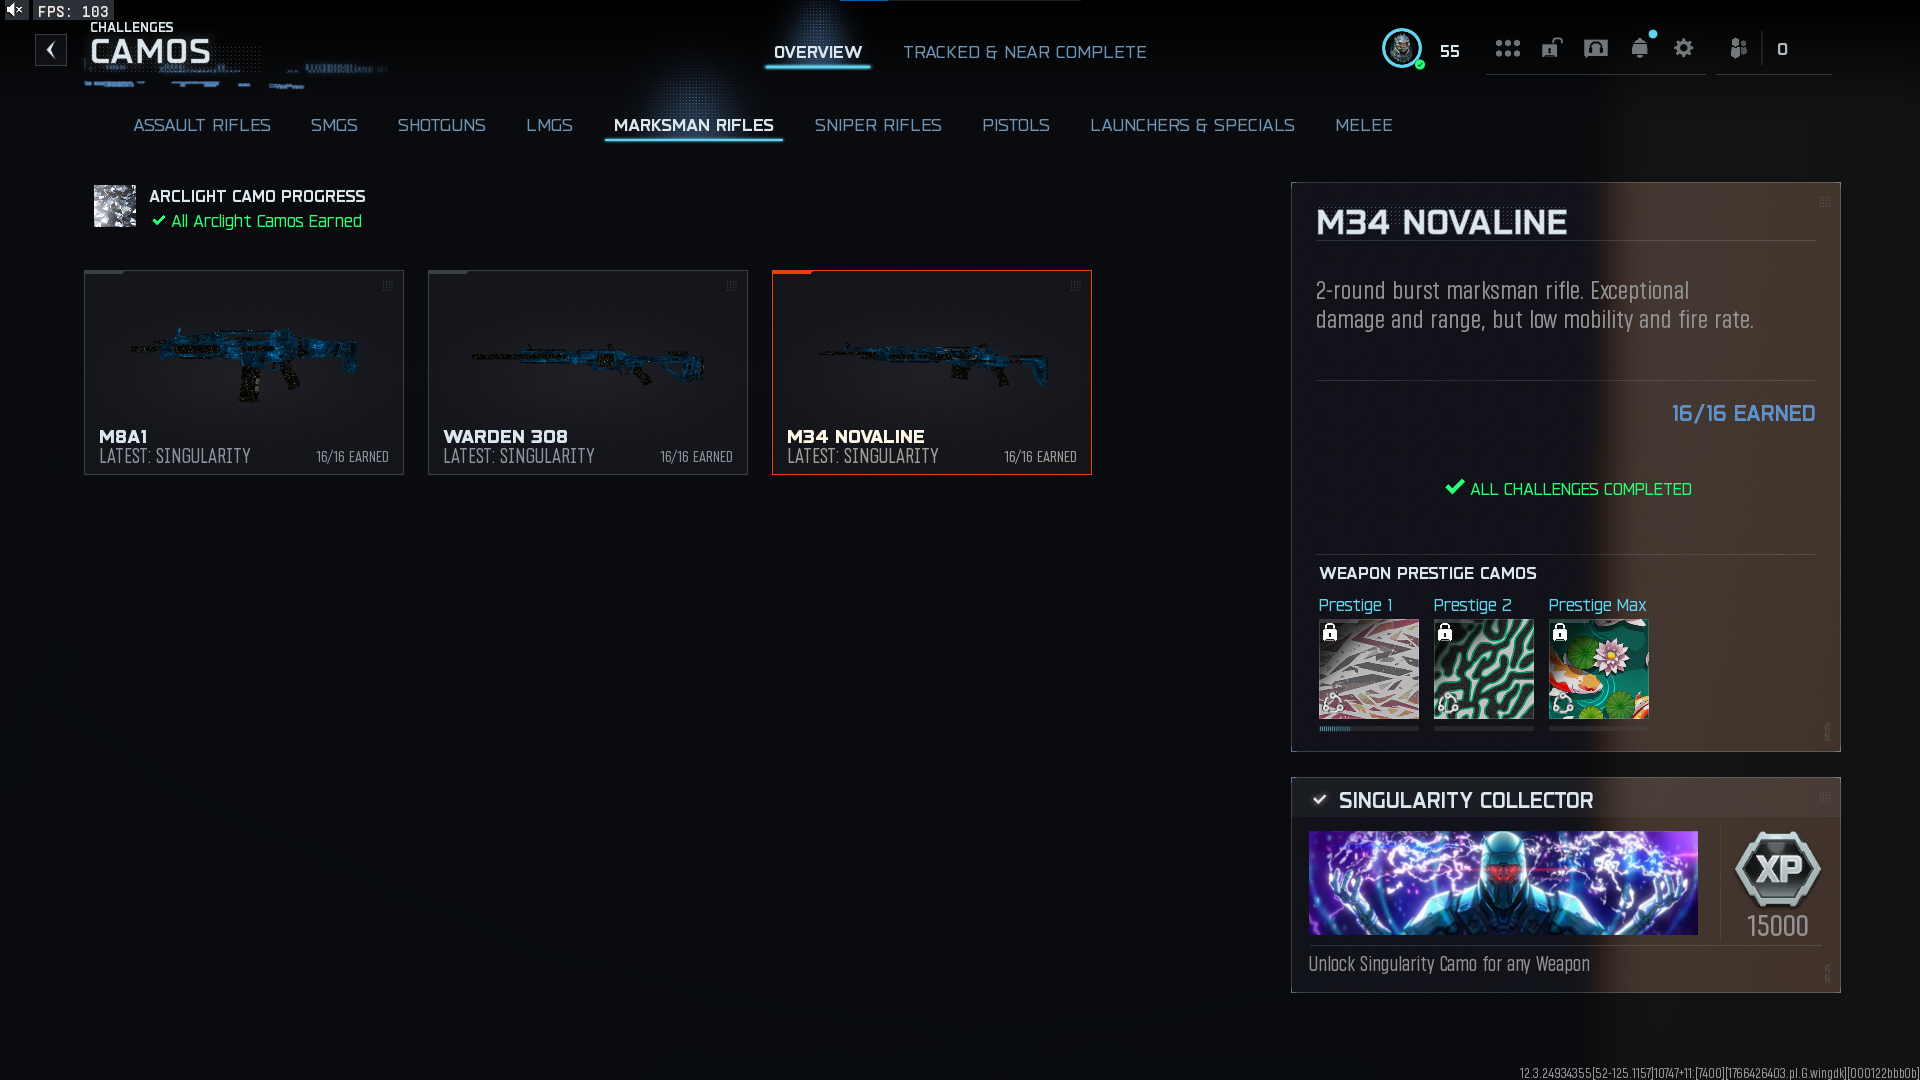Select the Prestige 2 locked camo

(x=1483, y=669)
